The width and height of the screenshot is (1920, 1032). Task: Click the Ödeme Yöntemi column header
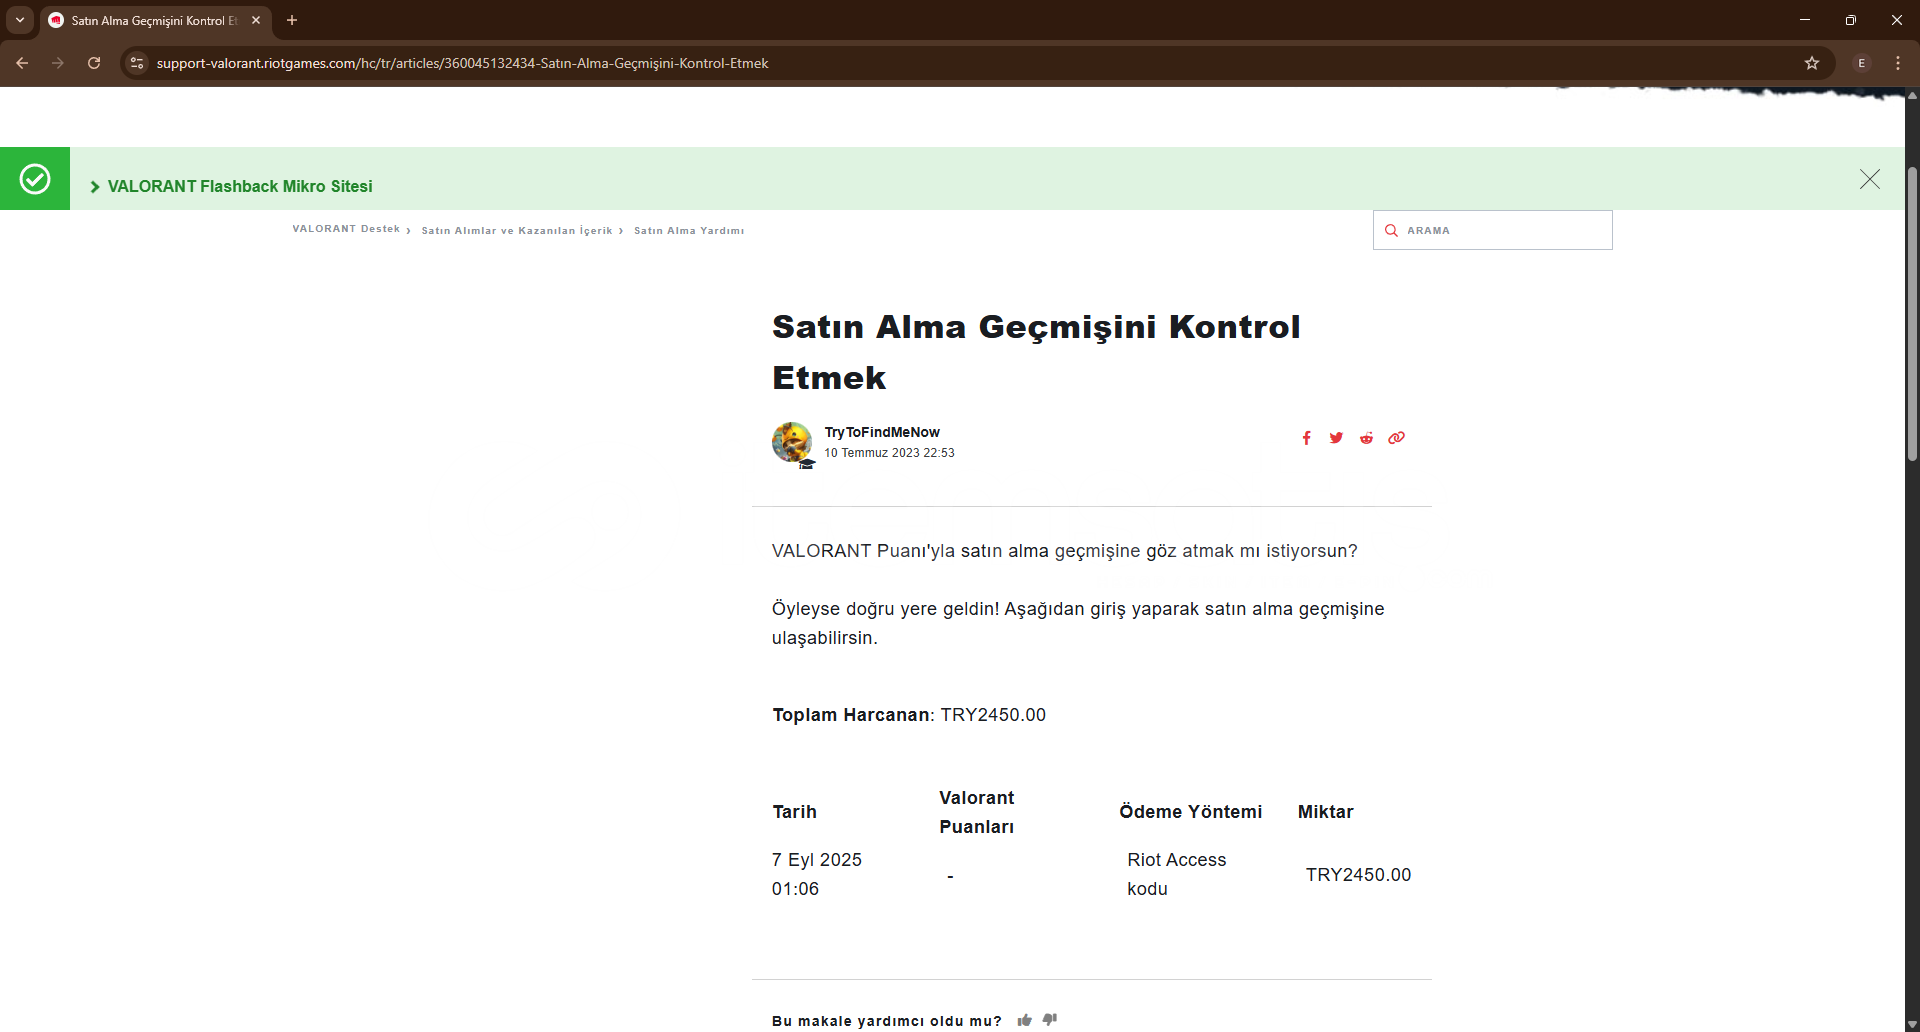[1191, 812]
